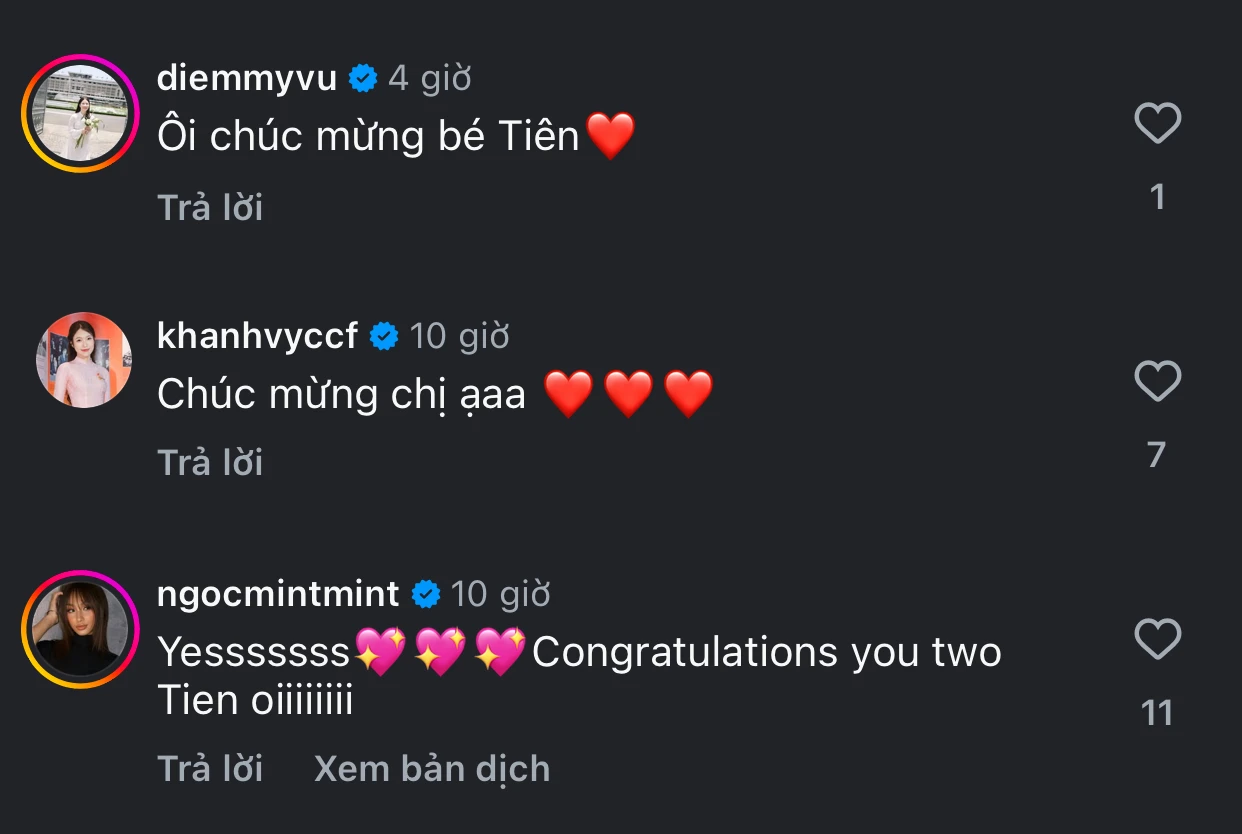1242x834 pixels.
Task: Open the ngocmintmint username link
Action: [278, 594]
